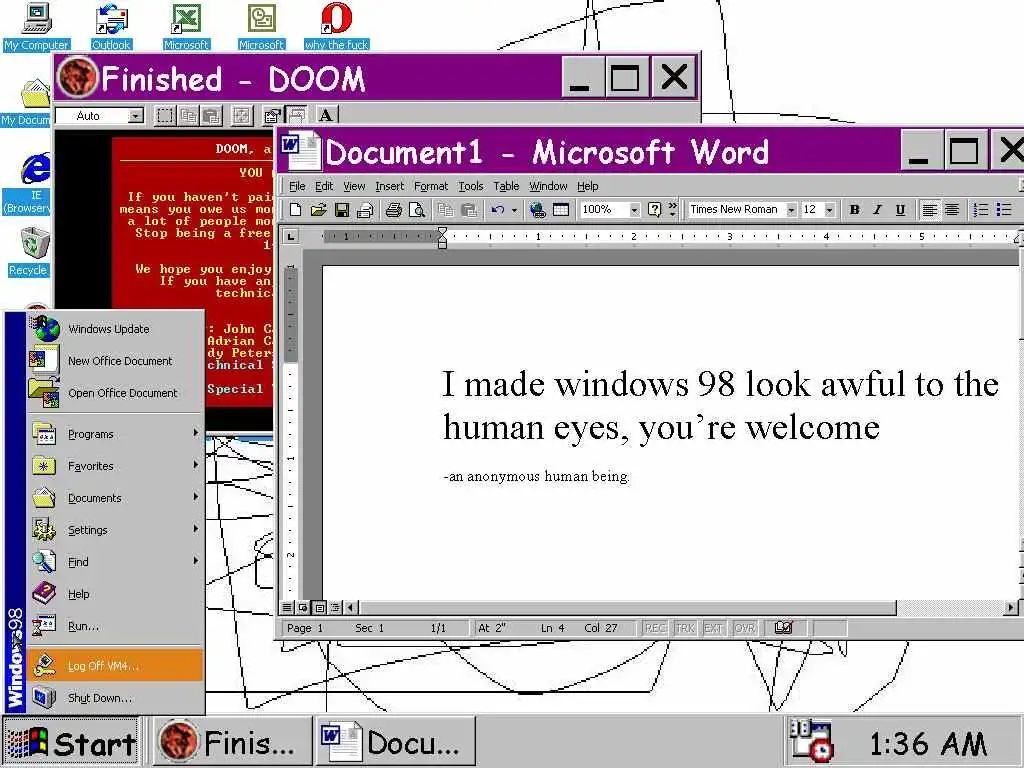Click the Copy icon in Word toolbar

coord(445,210)
